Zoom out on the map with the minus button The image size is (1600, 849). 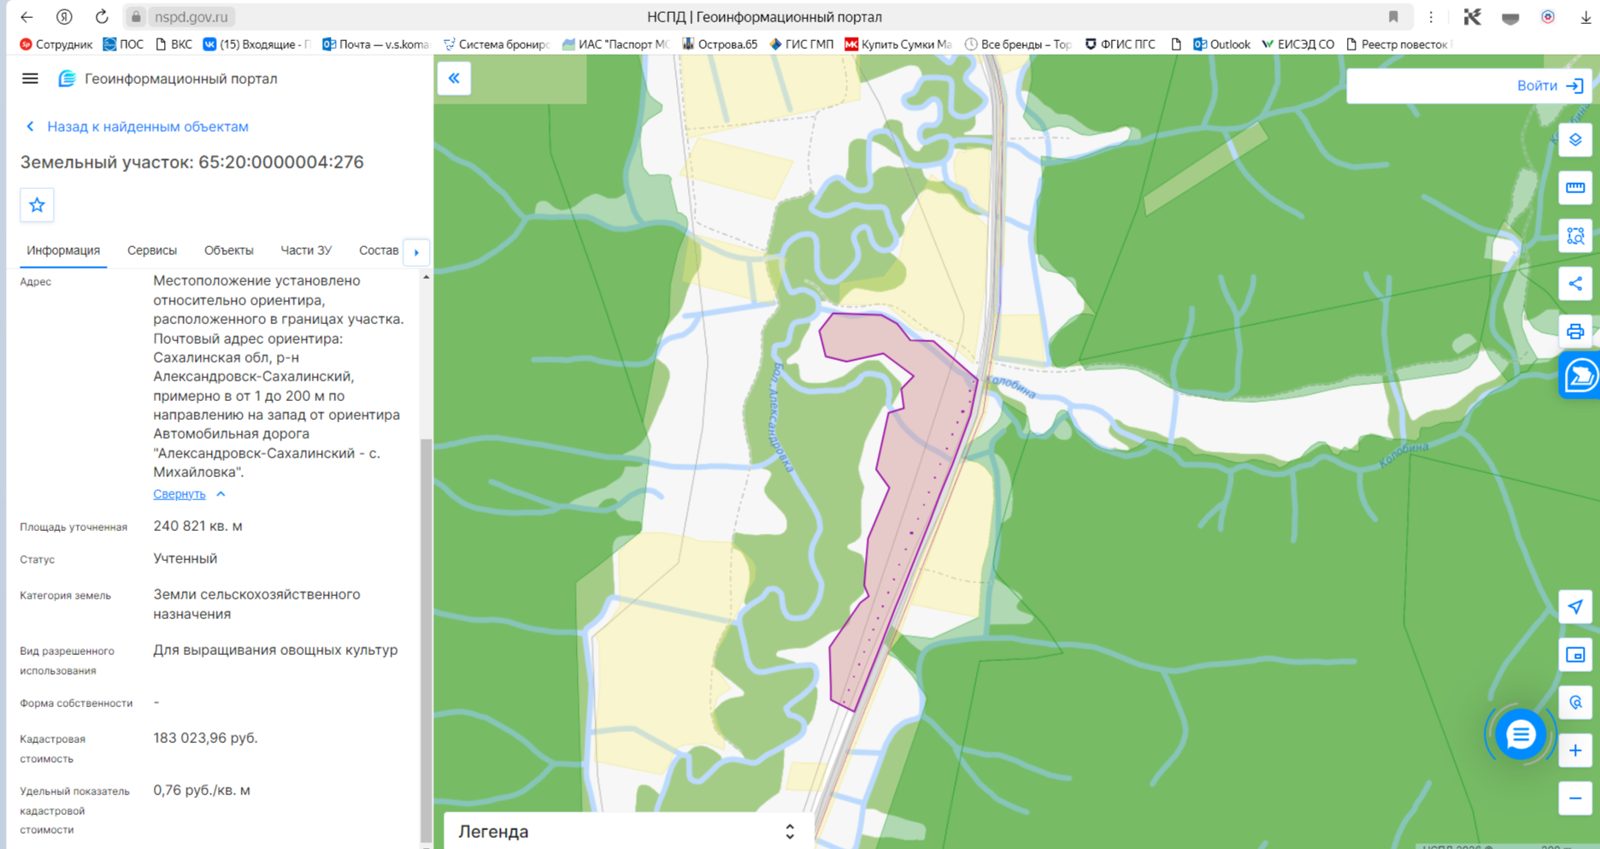pos(1575,798)
